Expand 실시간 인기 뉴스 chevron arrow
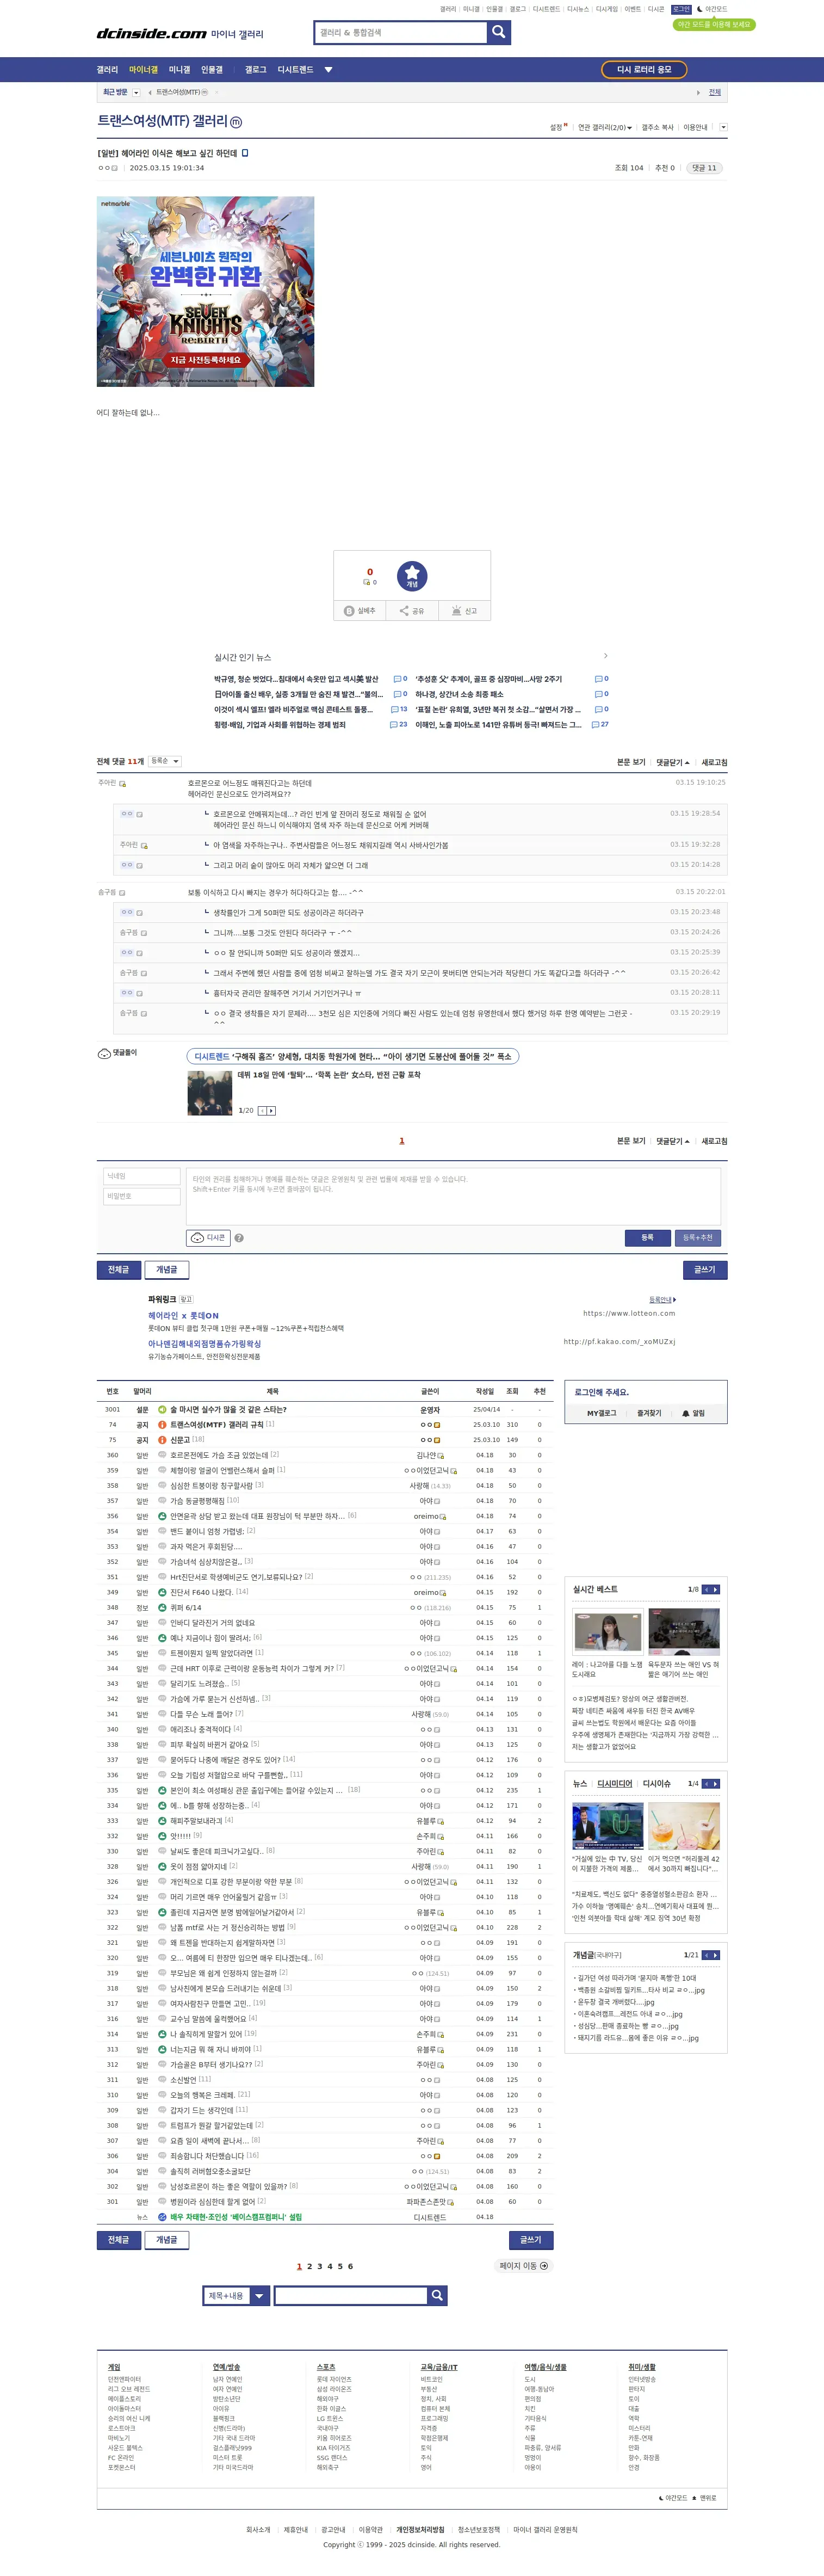The width and height of the screenshot is (824, 2576). coord(605,656)
